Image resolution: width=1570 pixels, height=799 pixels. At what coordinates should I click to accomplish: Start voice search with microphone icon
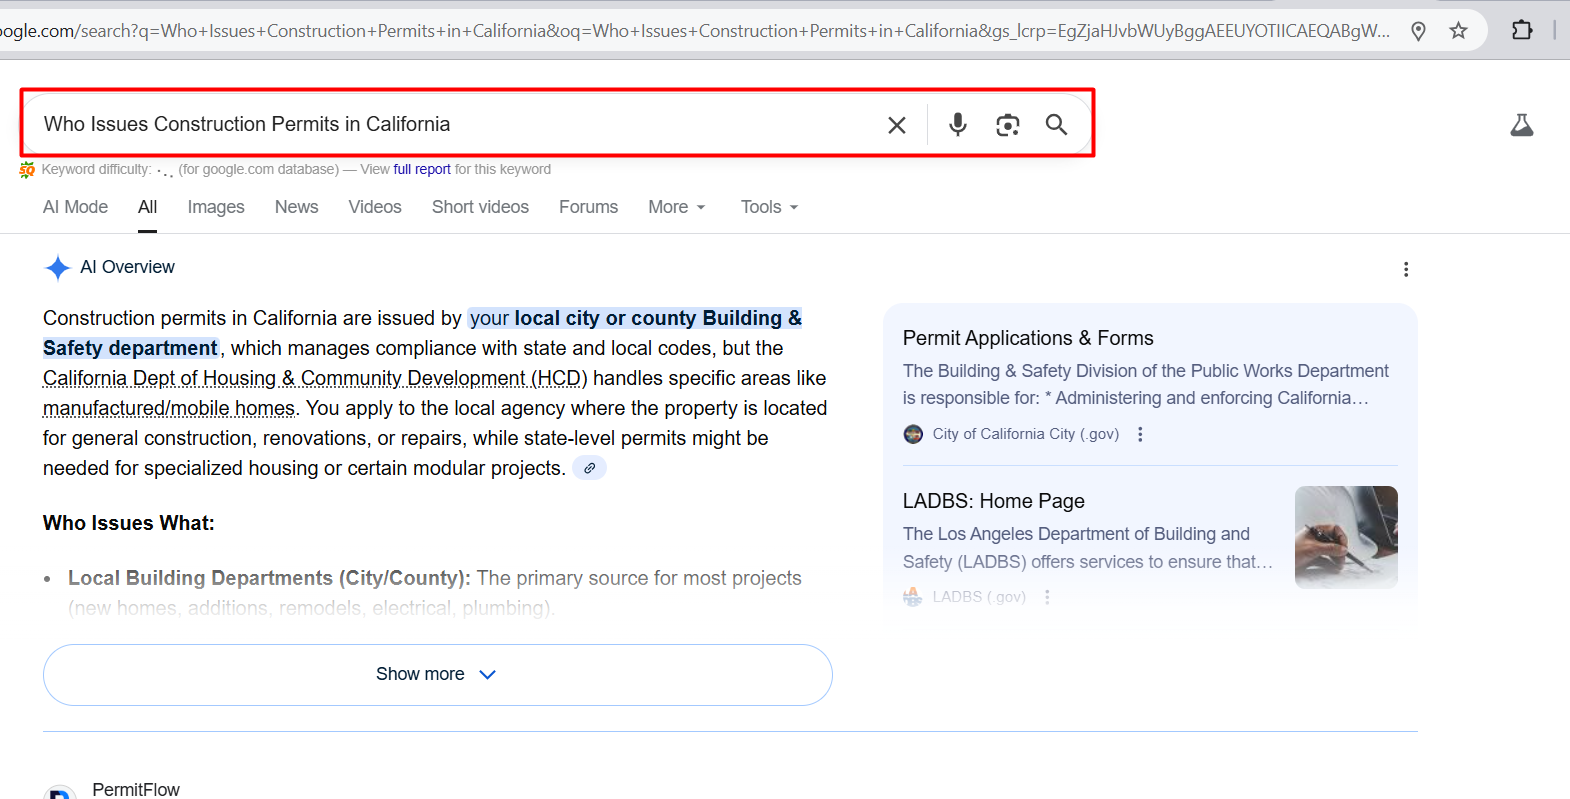click(958, 124)
